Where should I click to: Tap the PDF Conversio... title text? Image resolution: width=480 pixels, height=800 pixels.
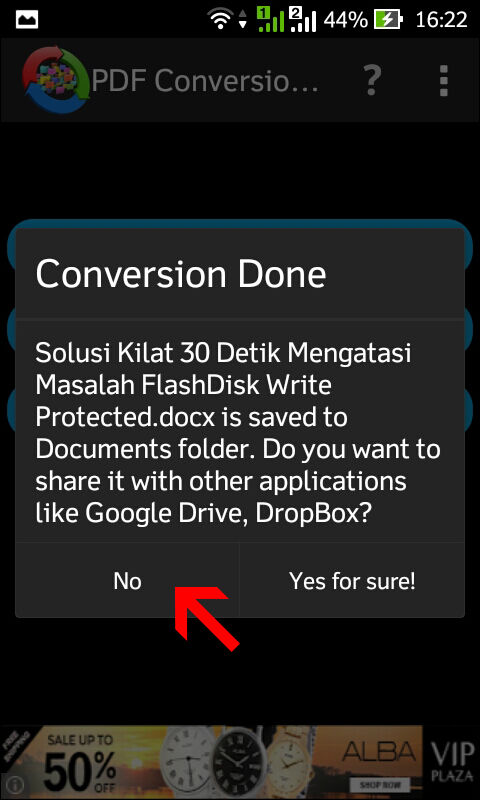[206, 81]
